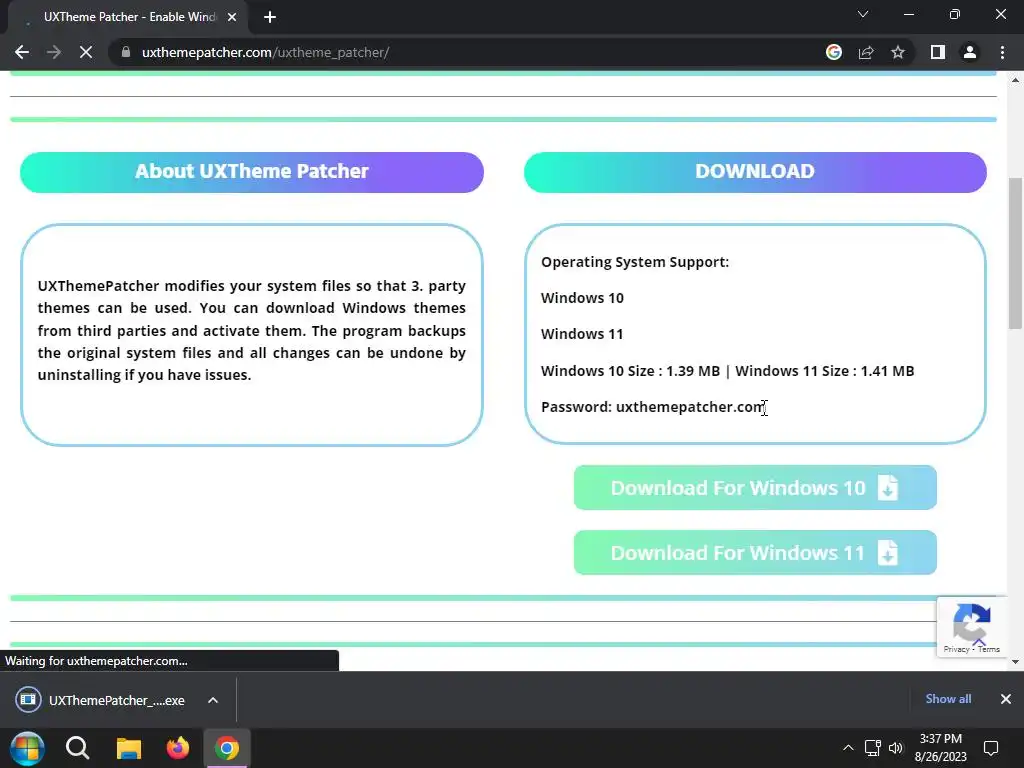Image resolution: width=1024 pixels, height=768 pixels.
Task: Click scrollbar down arrow
Action: click(1015, 662)
